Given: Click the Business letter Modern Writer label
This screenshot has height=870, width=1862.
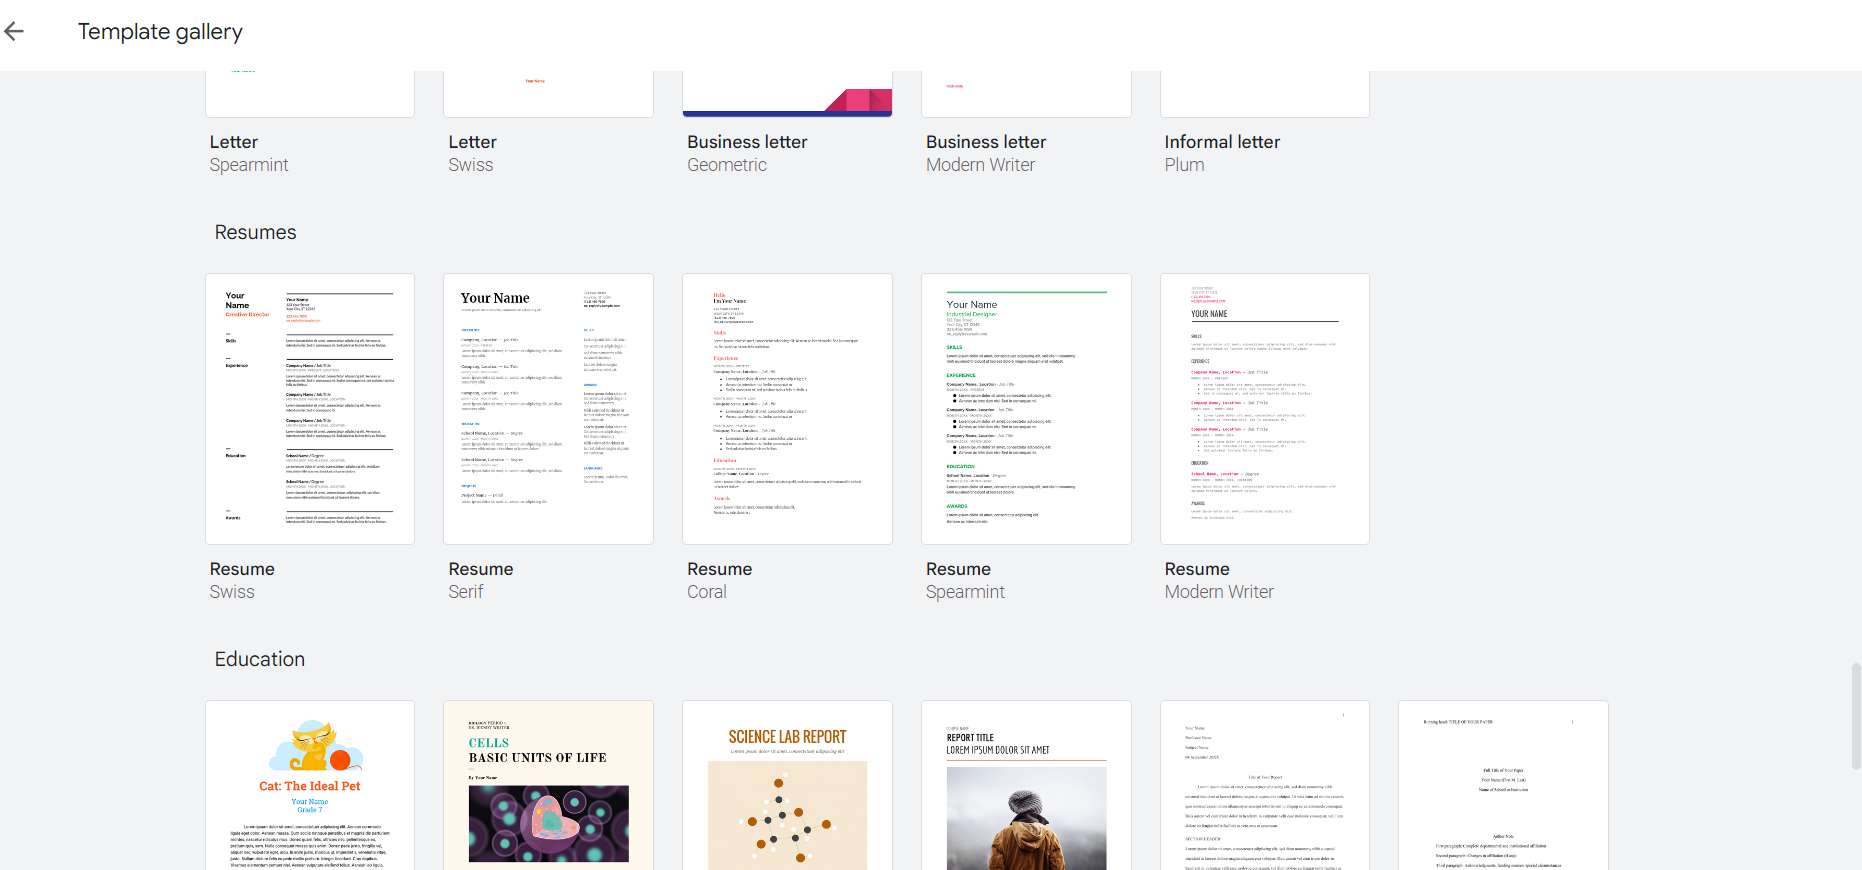Looking at the screenshot, I should pos(986,153).
